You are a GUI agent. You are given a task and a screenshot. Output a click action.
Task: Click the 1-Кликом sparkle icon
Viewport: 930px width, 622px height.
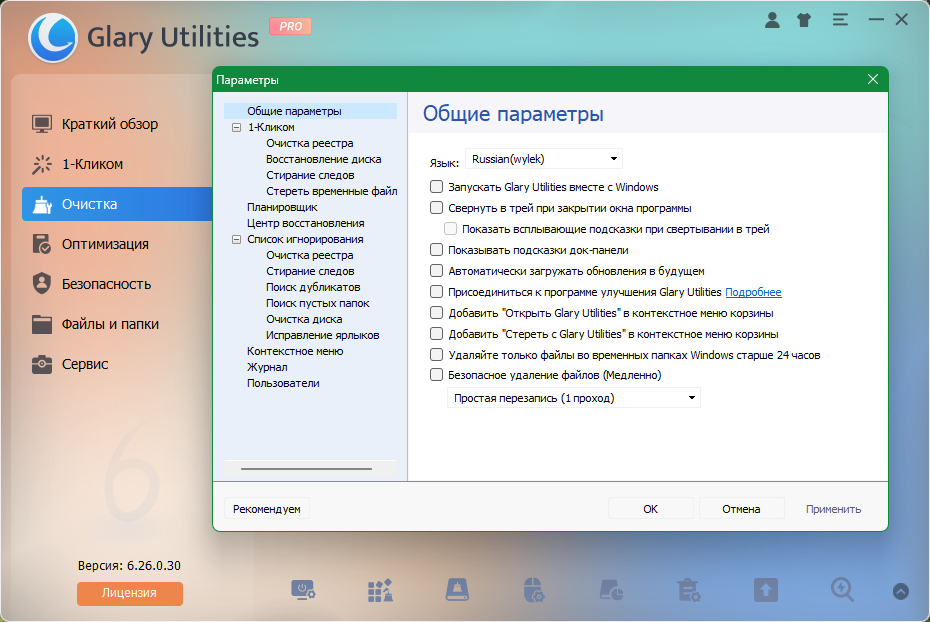pos(42,164)
